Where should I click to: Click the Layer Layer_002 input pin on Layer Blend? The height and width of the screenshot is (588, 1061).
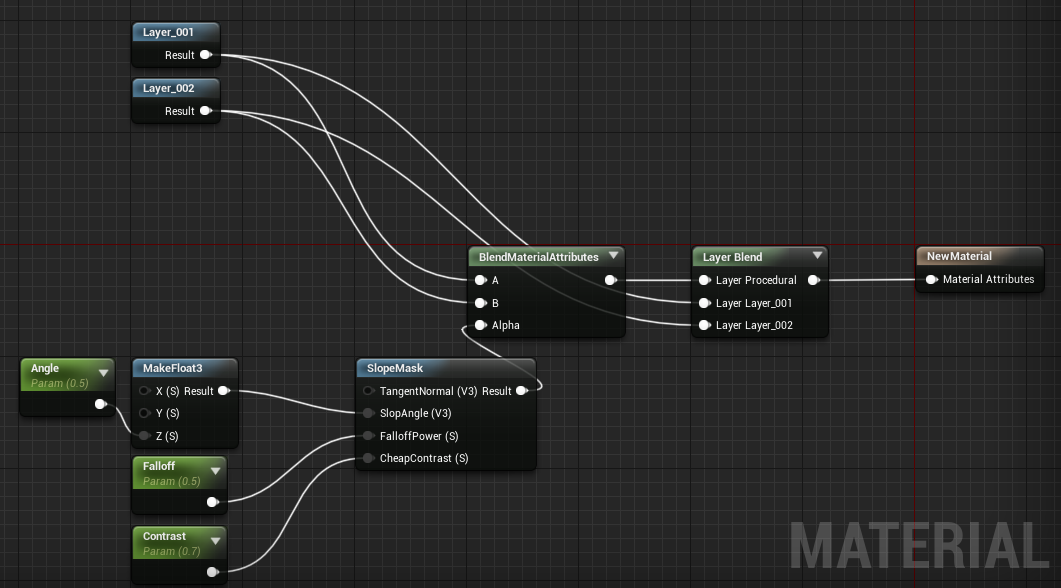click(x=706, y=325)
